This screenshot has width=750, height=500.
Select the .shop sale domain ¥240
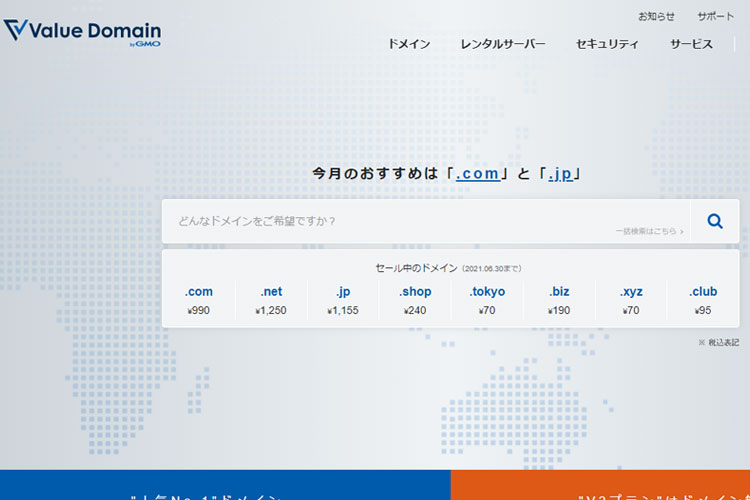415,300
